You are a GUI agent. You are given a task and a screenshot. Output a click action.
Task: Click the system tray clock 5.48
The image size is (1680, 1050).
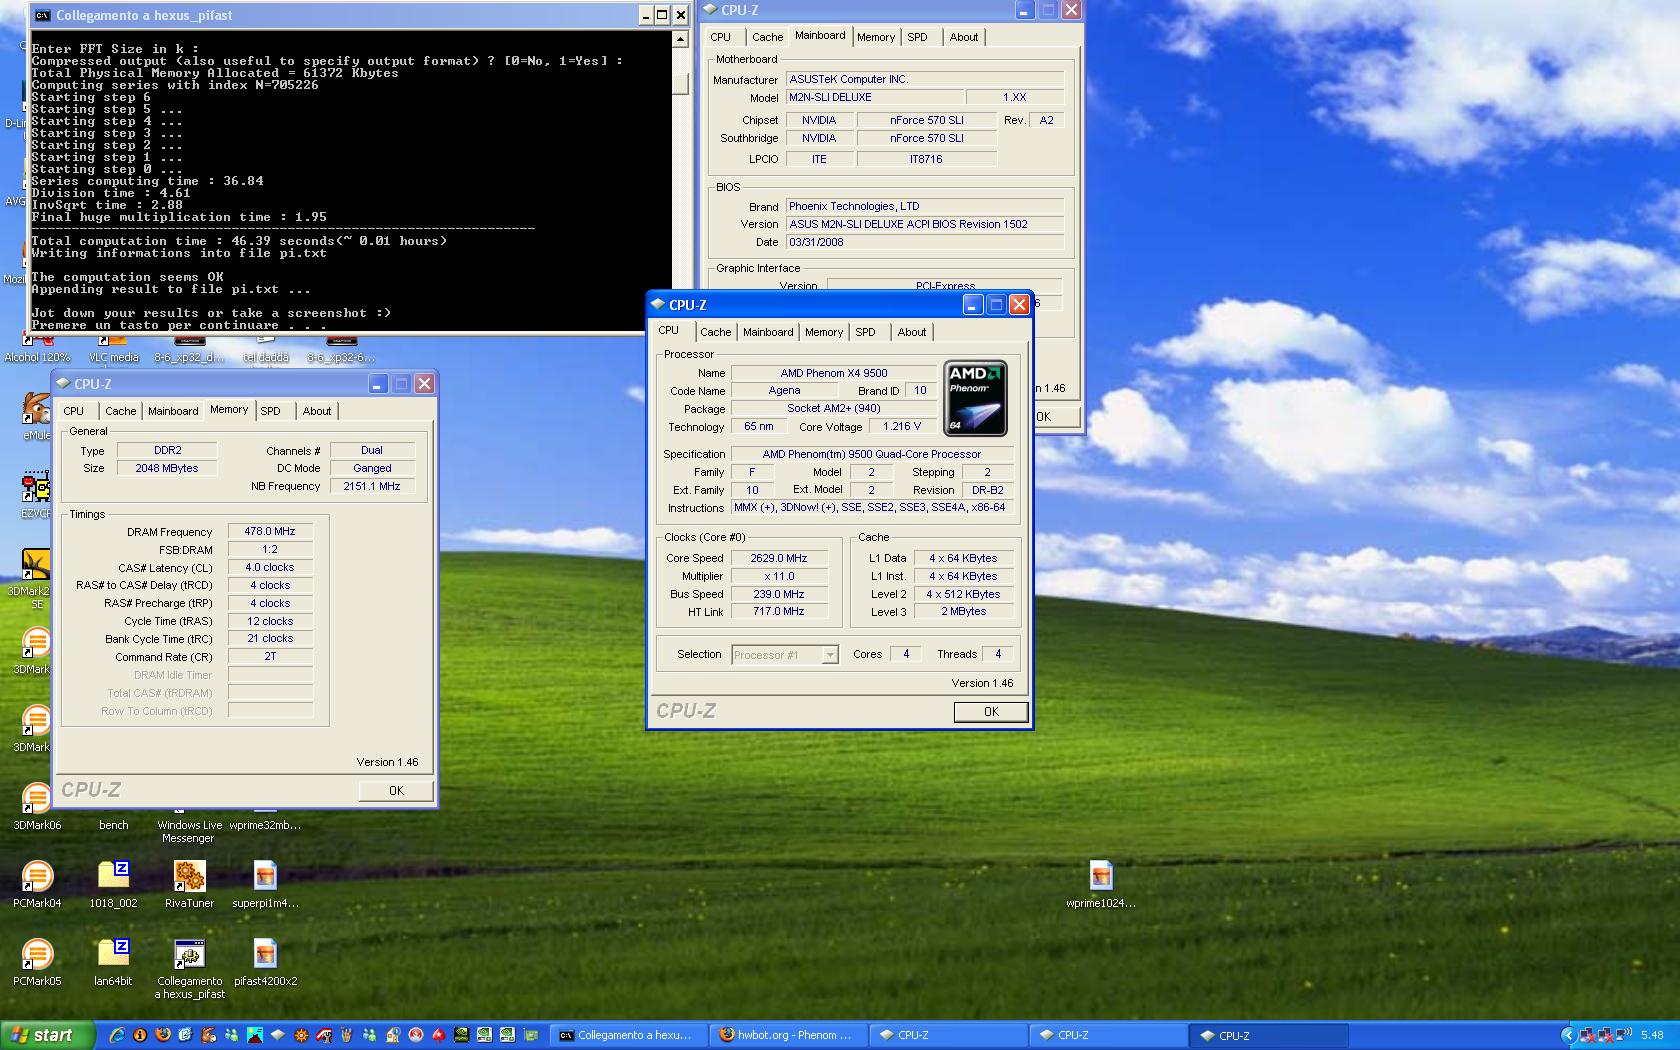[x=1652, y=1036]
